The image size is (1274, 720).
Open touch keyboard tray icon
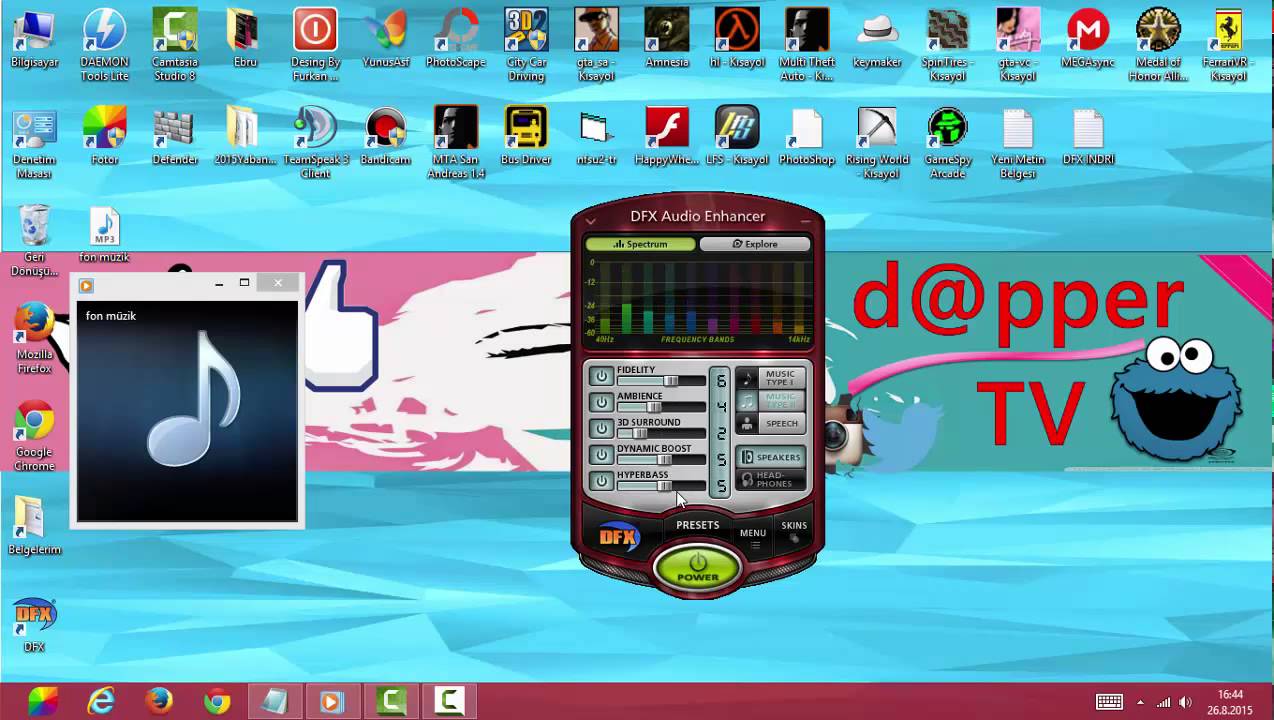point(1109,702)
